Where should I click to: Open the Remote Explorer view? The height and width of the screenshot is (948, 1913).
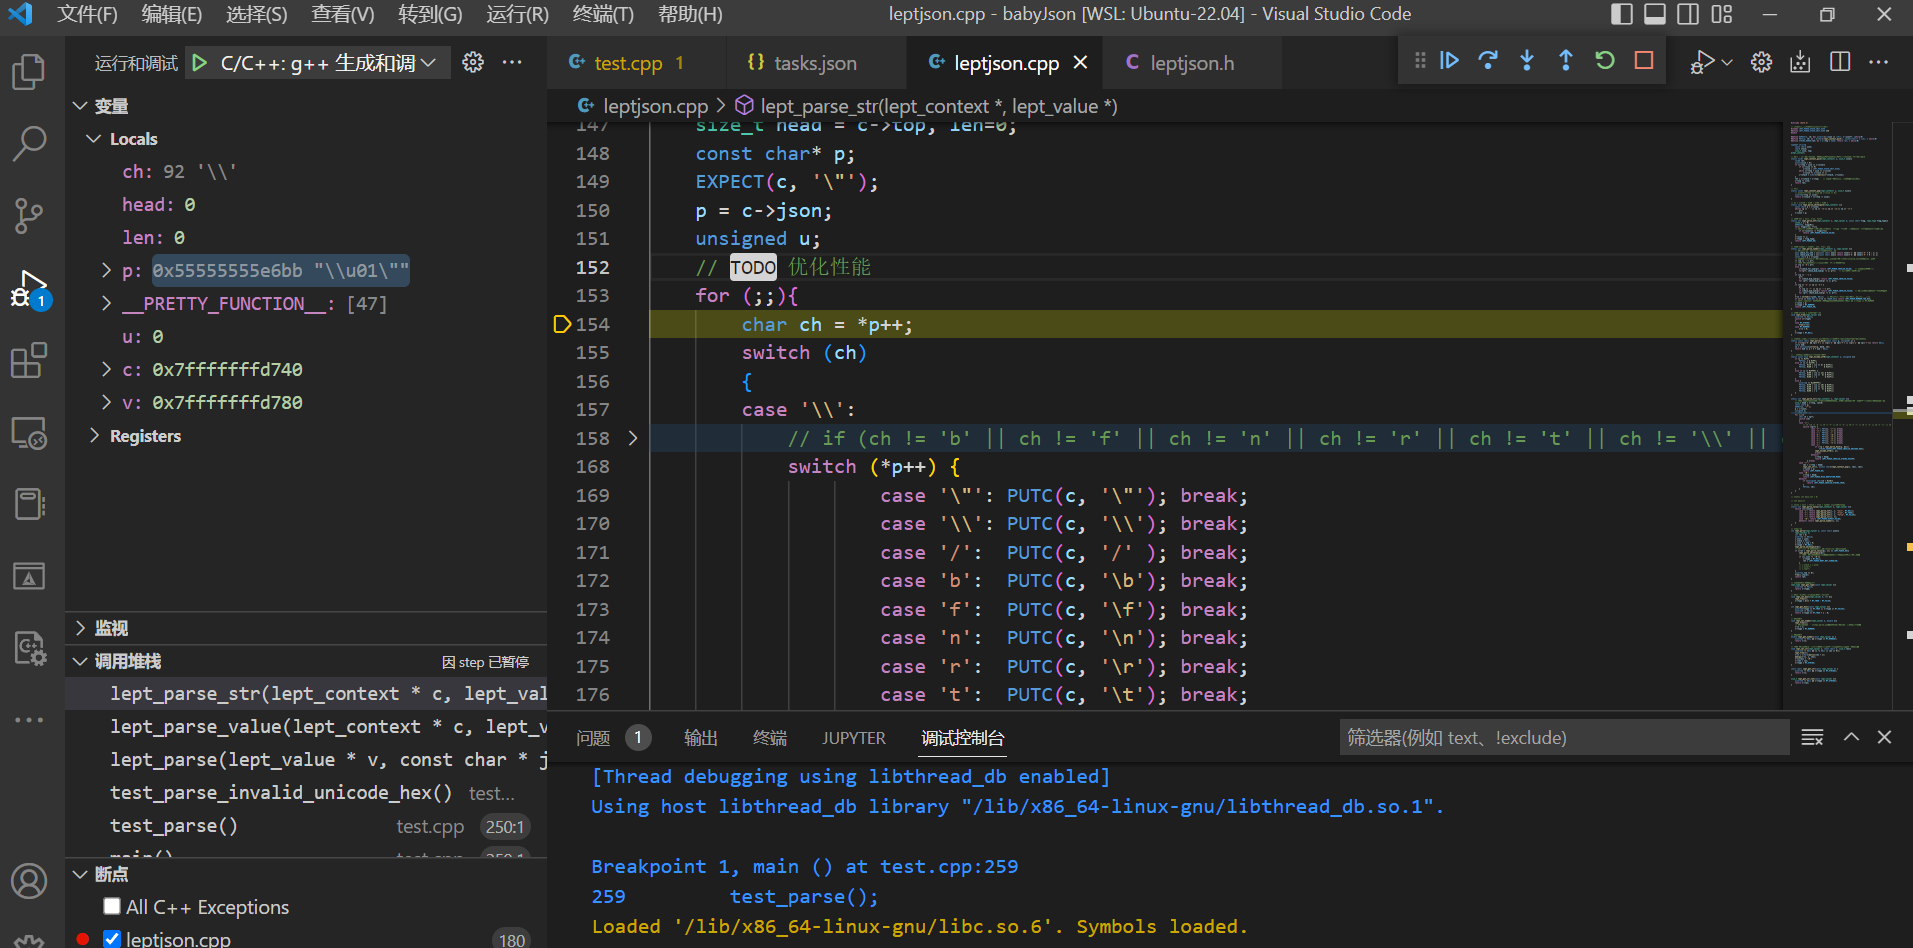click(29, 432)
